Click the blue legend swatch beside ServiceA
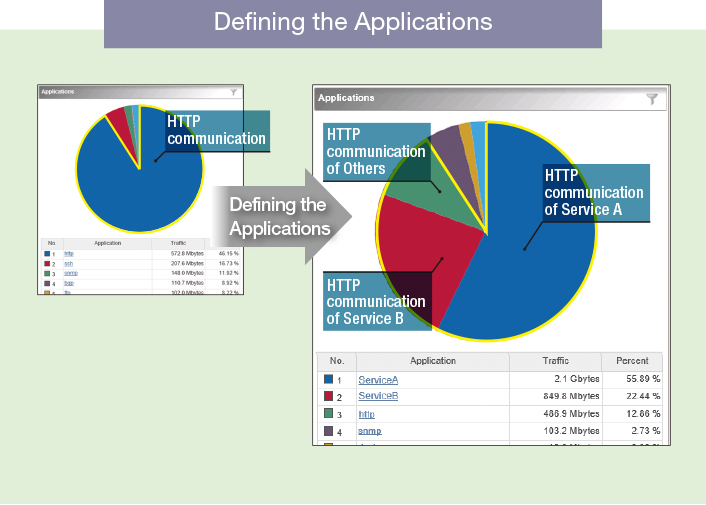Image resolution: width=706 pixels, height=505 pixels. pyautogui.click(x=328, y=379)
